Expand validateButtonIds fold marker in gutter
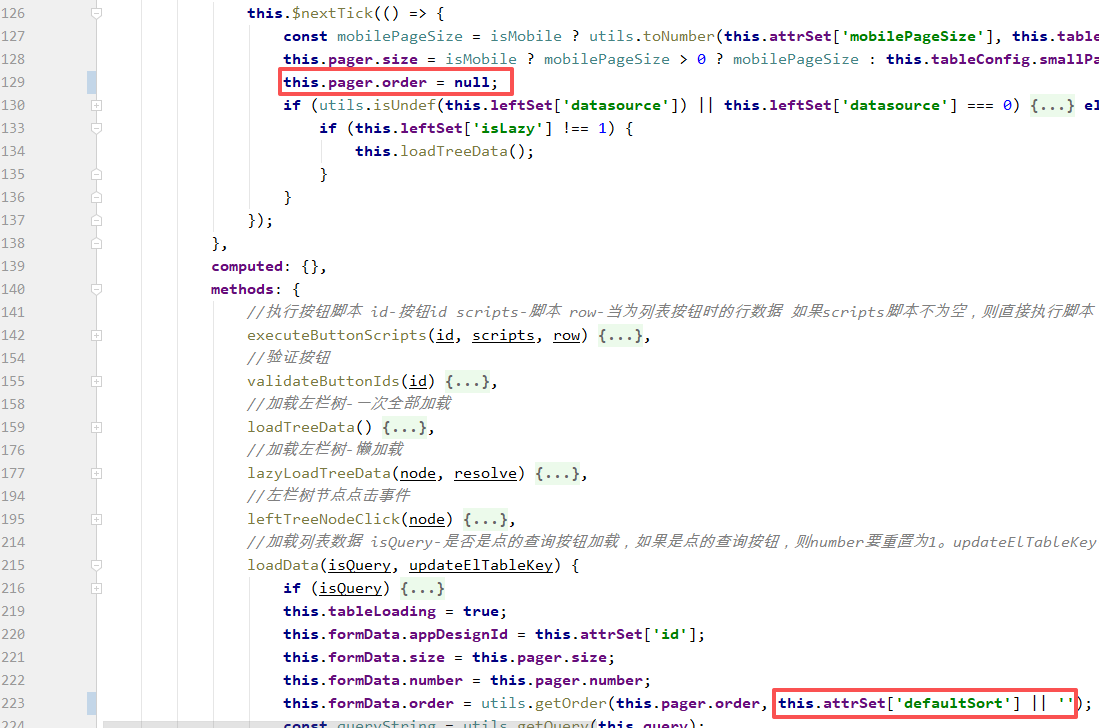 point(96,381)
